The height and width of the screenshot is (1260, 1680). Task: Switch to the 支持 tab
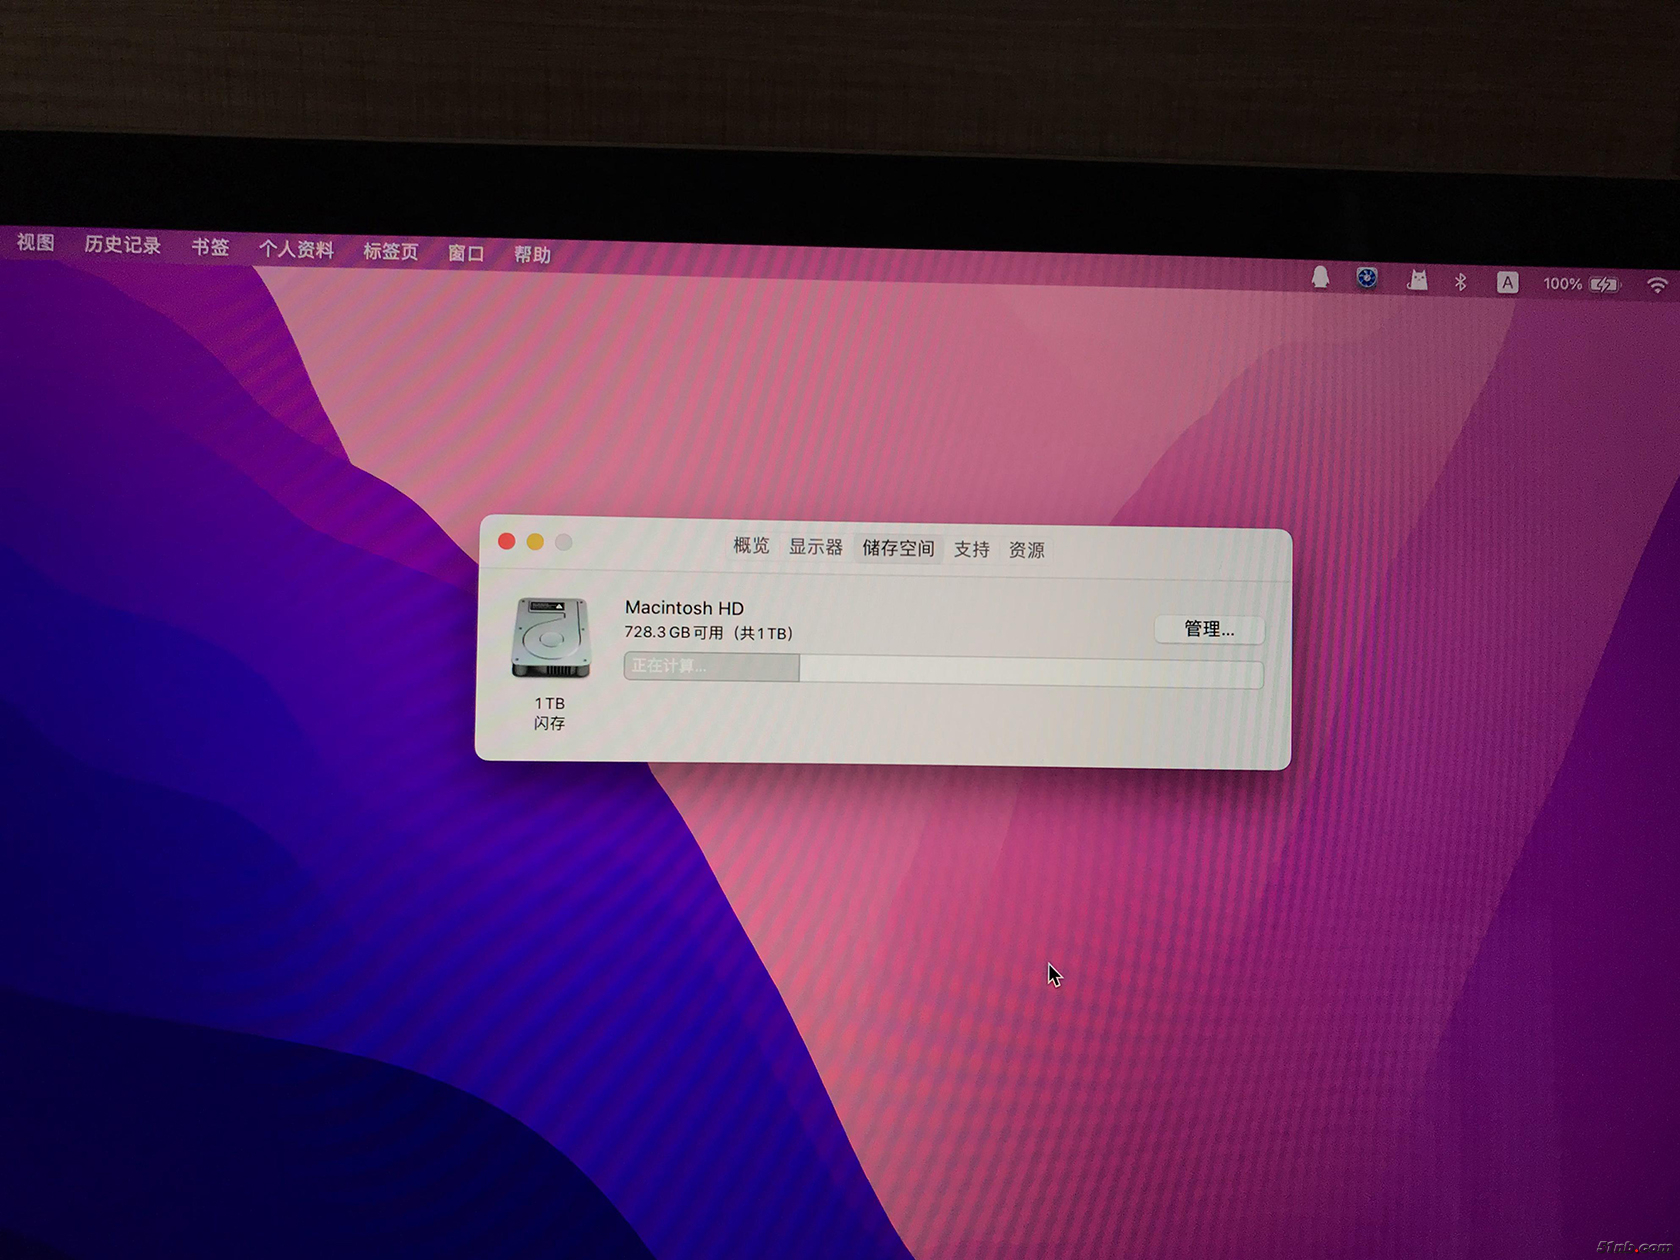point(971,549)
